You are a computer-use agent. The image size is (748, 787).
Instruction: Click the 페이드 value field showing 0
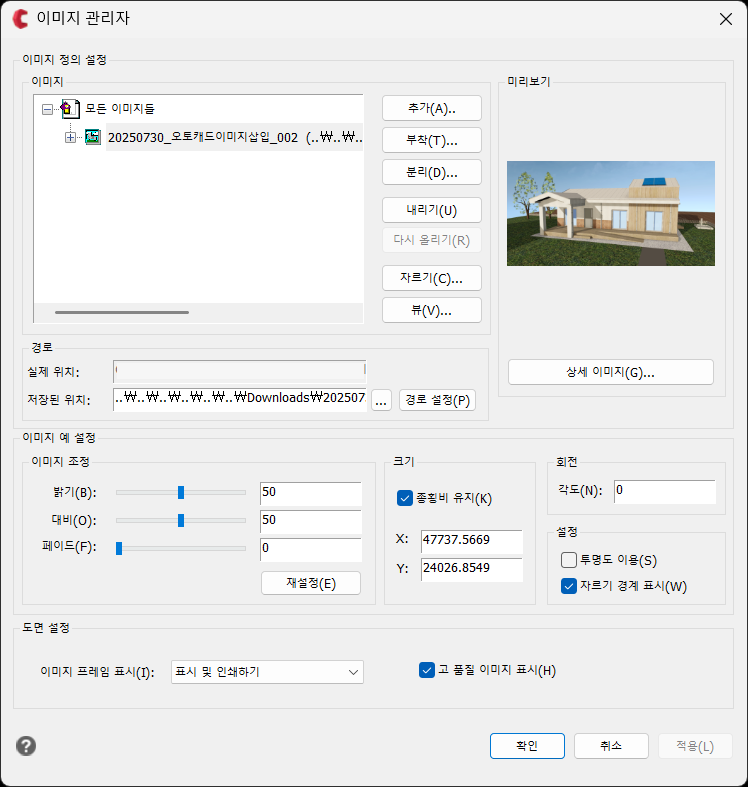311,550
